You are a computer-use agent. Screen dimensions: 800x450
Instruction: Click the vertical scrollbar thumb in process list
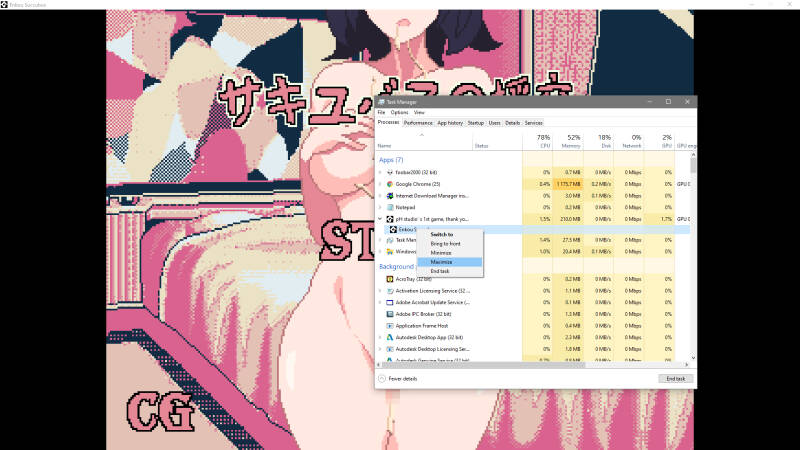693,165
